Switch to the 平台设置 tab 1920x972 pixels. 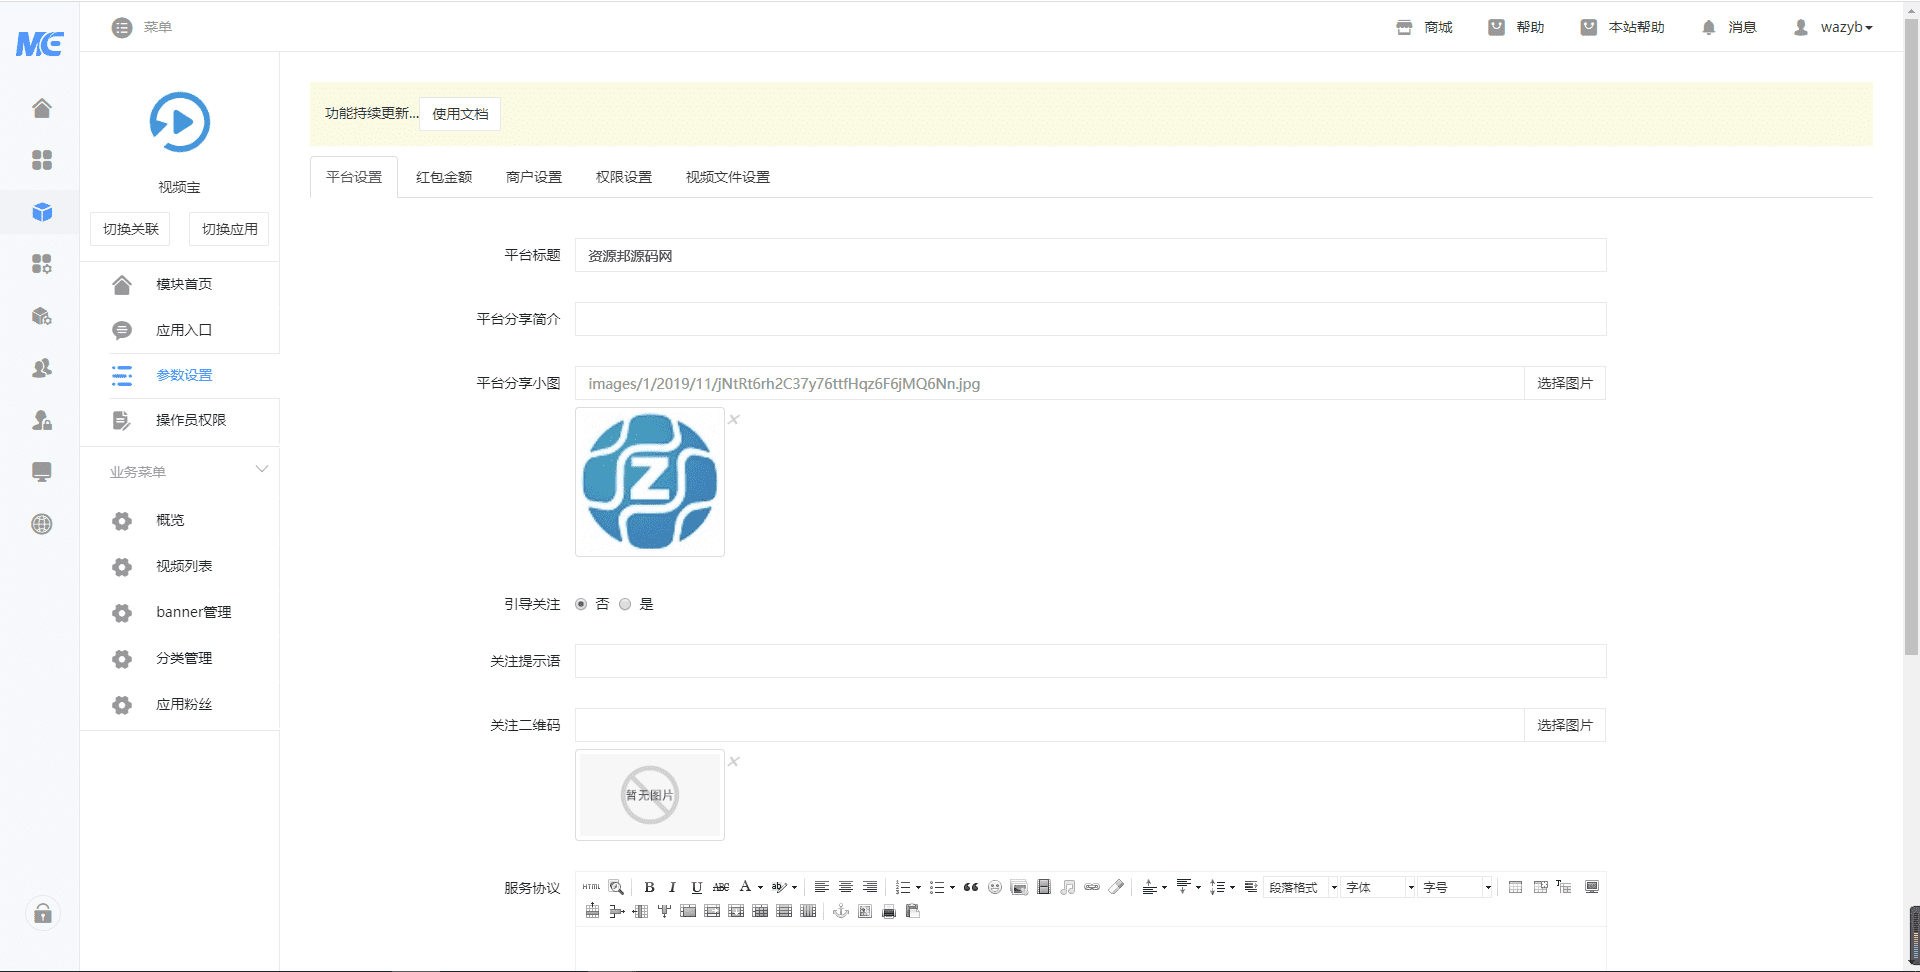click(354, 177)
